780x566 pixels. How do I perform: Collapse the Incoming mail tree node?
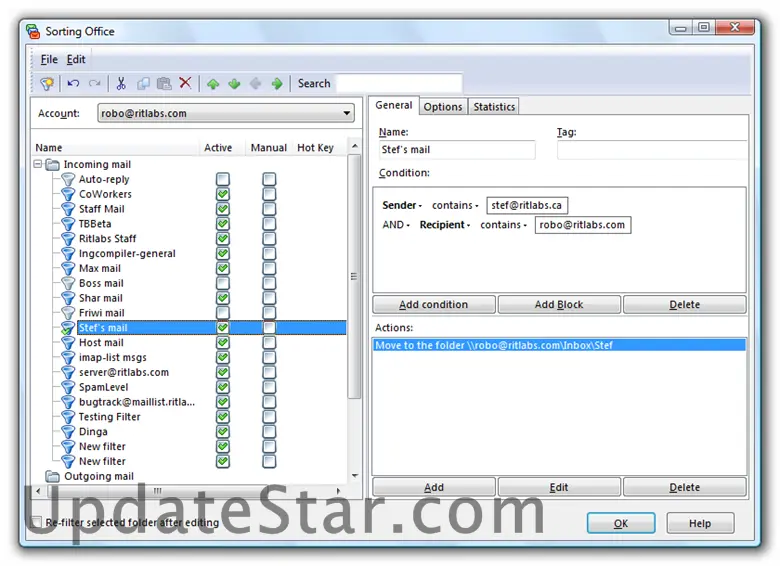tap(38, 164)
